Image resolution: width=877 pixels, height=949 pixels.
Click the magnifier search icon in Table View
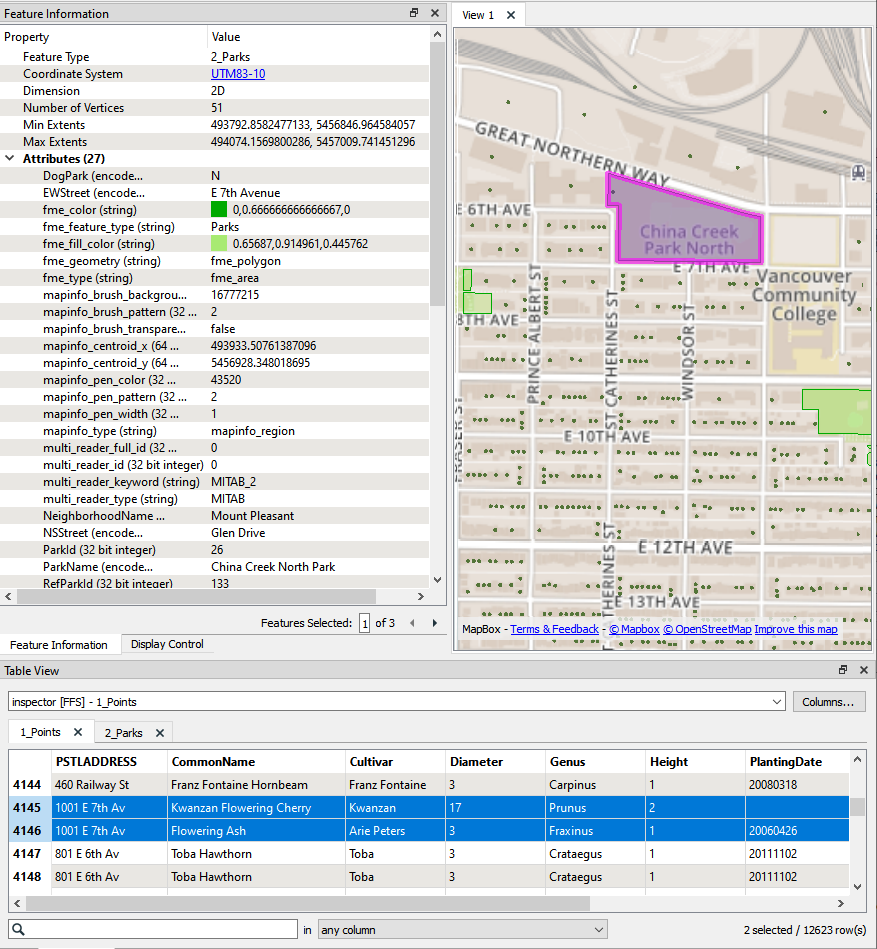point(17,929)
